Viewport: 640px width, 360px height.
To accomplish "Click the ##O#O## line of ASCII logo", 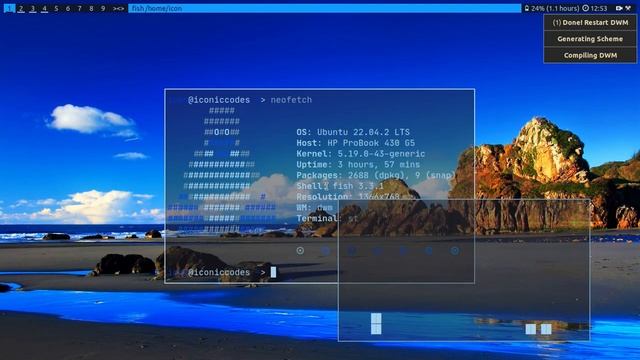I will pyautogui.click(x=222, y=132).
